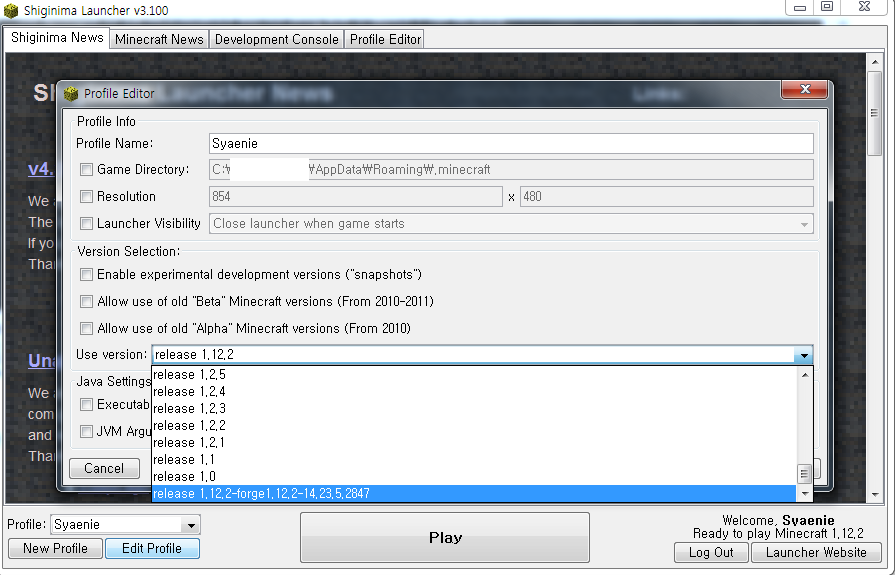Select release 1.2.5 from version list
Screen dimensions: 895x575
click(x=474, y=375)
